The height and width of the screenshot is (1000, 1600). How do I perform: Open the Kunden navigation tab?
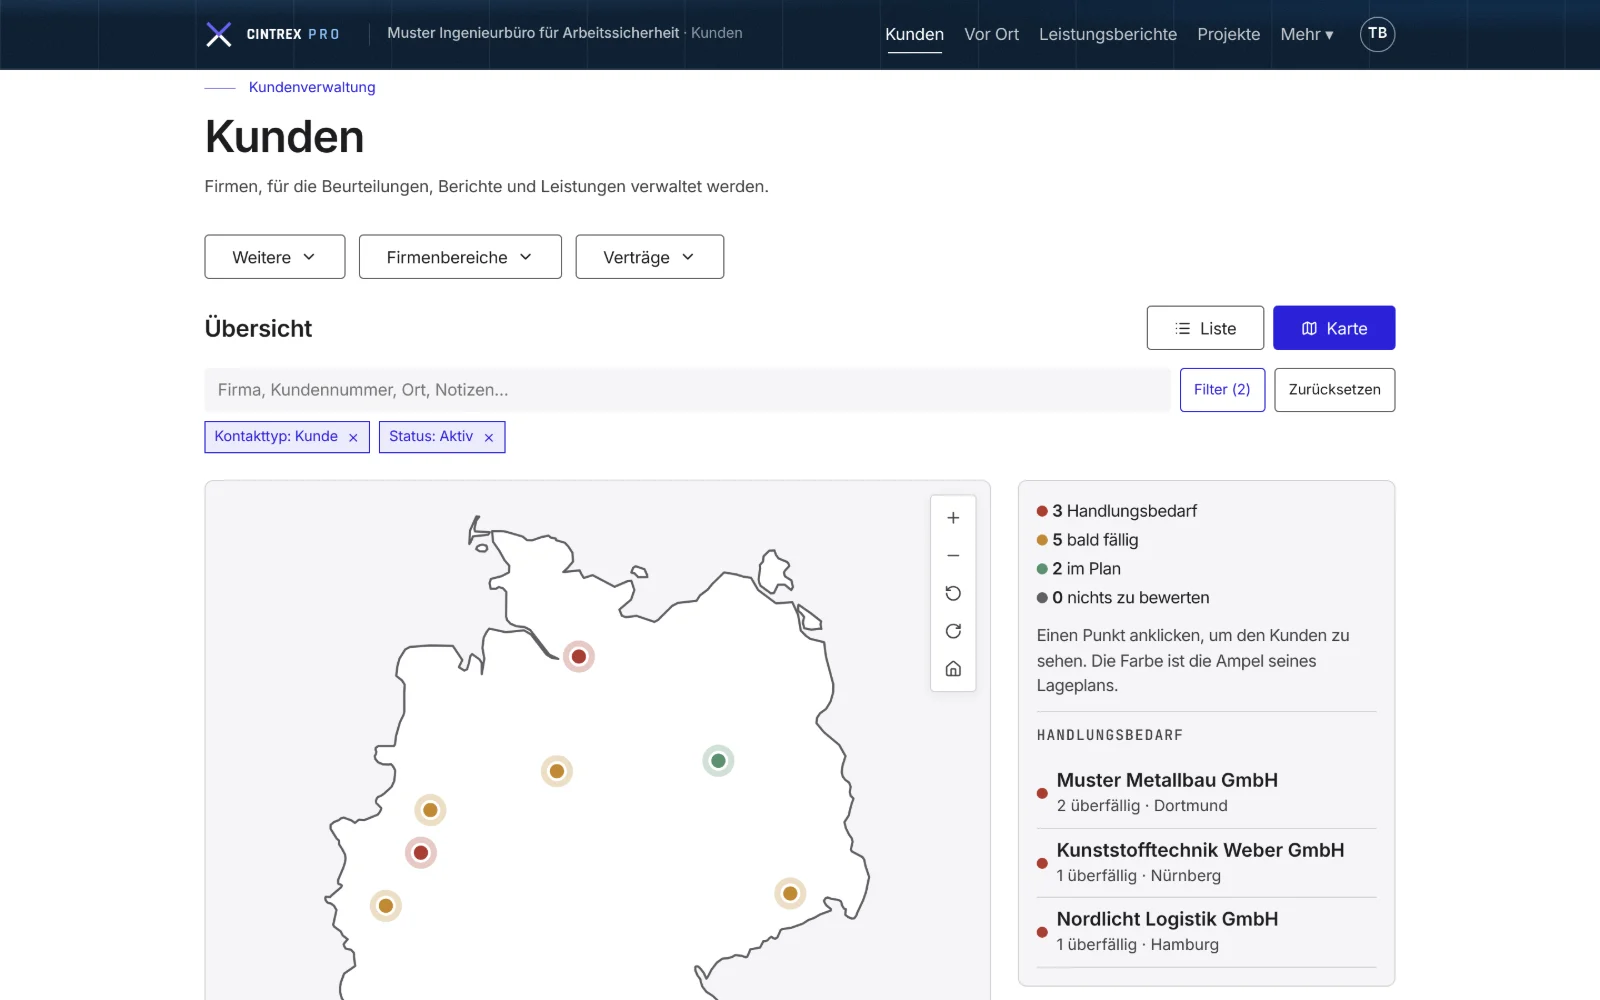(914, 34)
